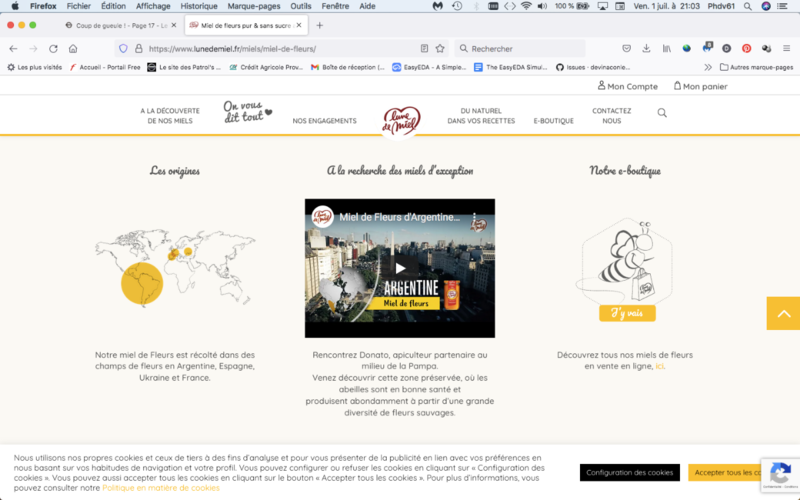Open the Outils menu
The height and width of the screenshot is (500, 800).
tap(301, 6)
